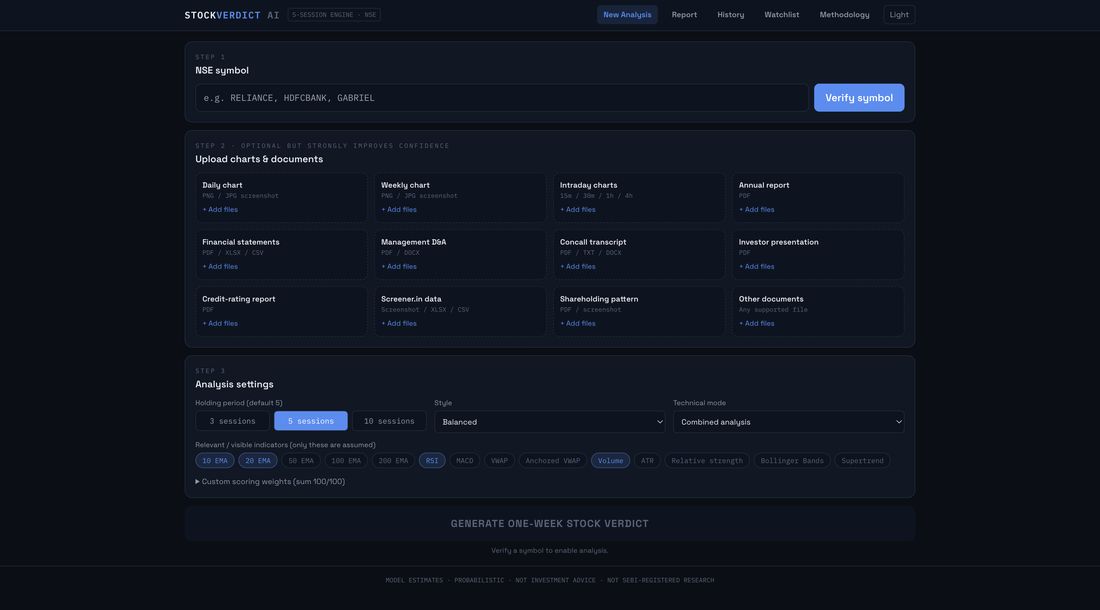Click Generate One-Week Stock Verdict button
This screenshot has width=1100, height=610.
pos(549,524)
